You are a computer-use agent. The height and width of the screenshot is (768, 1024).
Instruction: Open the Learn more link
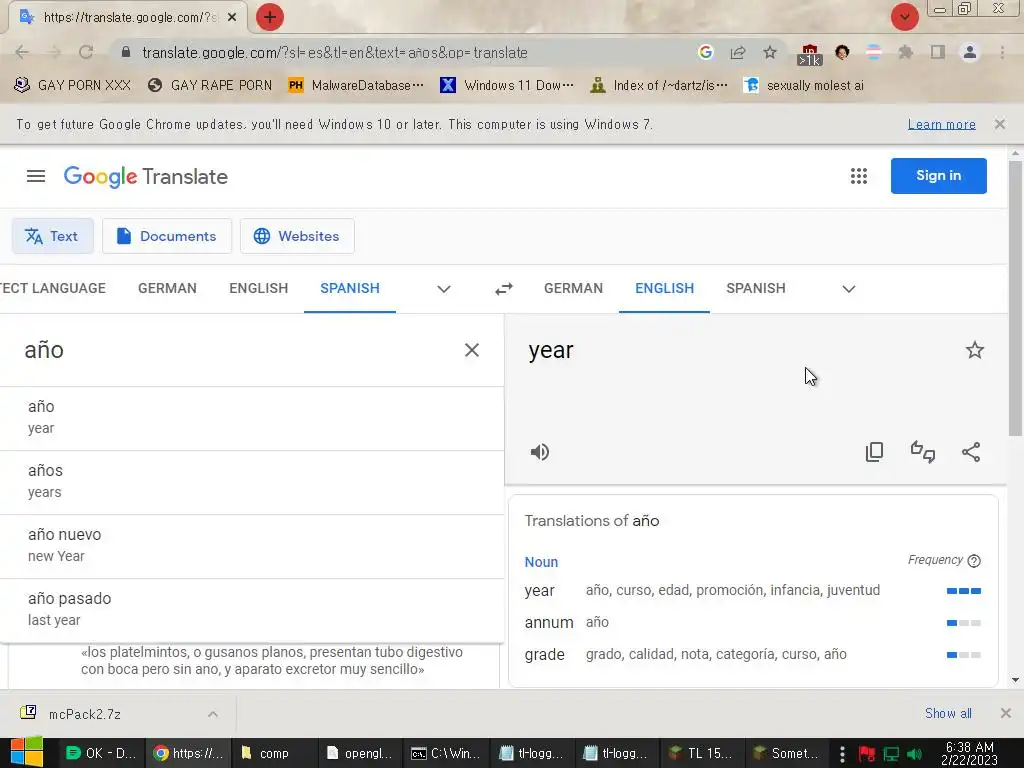(941, 124)
